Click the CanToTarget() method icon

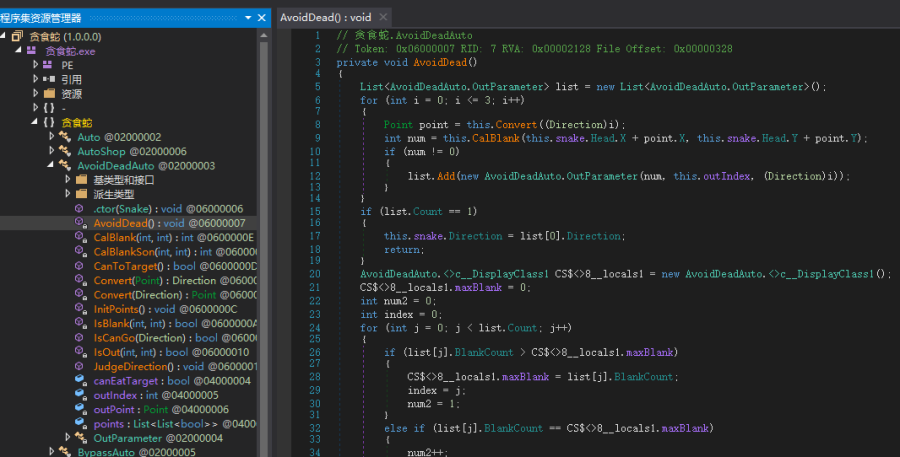tap(80, 266)
